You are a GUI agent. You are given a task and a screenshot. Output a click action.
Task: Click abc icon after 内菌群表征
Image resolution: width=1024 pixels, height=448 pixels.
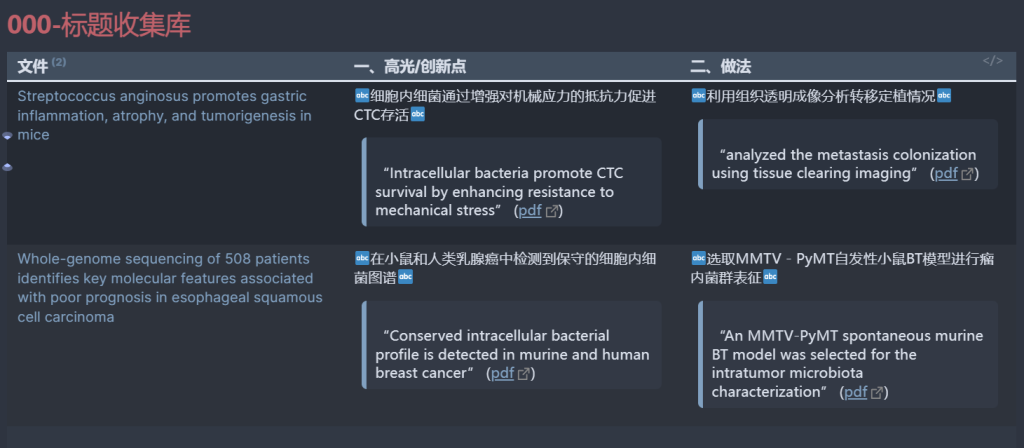click(x=770, y=278)
